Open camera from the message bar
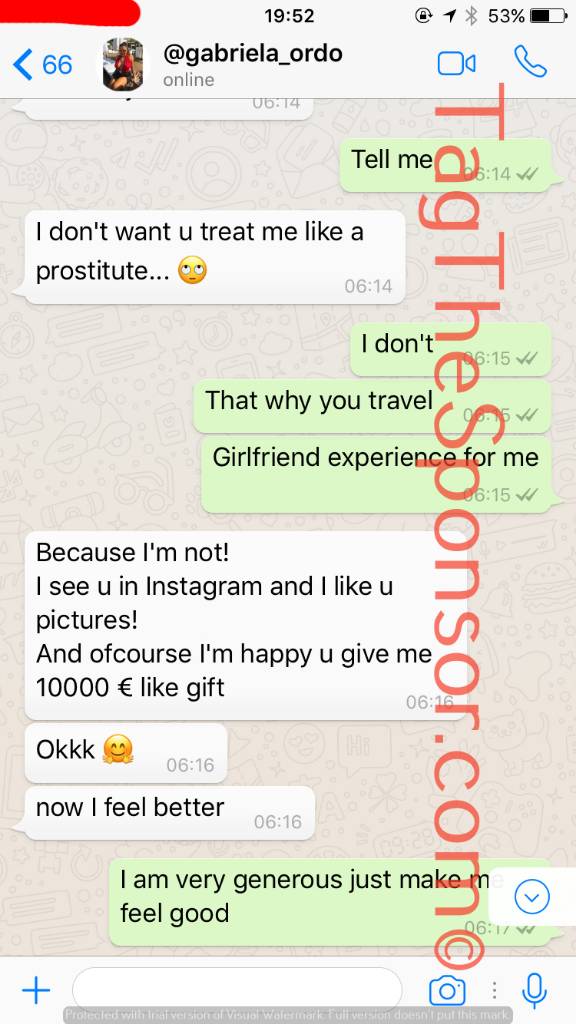The width and height of the screenshot is (576, 1024). point(447,991)
